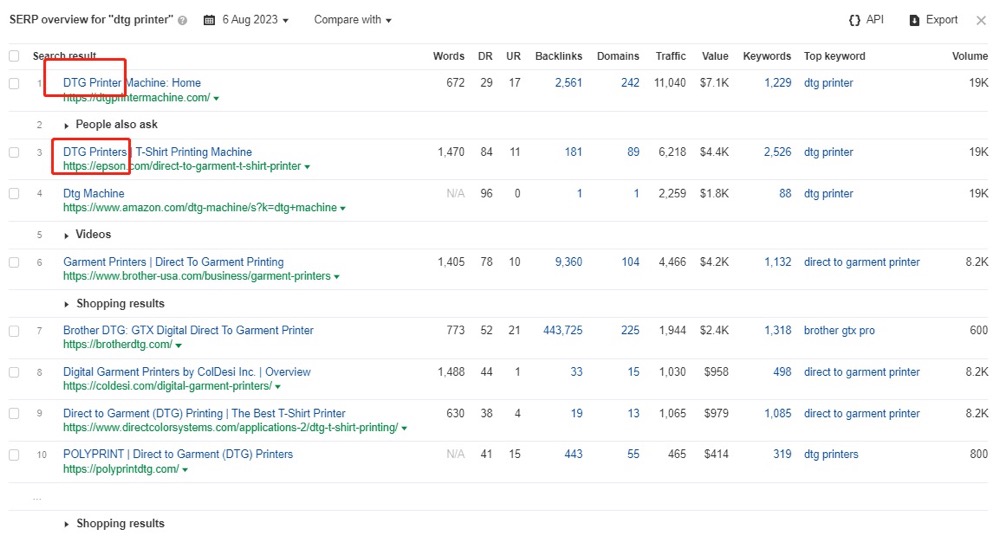This screenshot has width=1000, height=536.
Task: Open URL dropdown arrow for amazon.com dtg-machine
Action: pos(342,208)
